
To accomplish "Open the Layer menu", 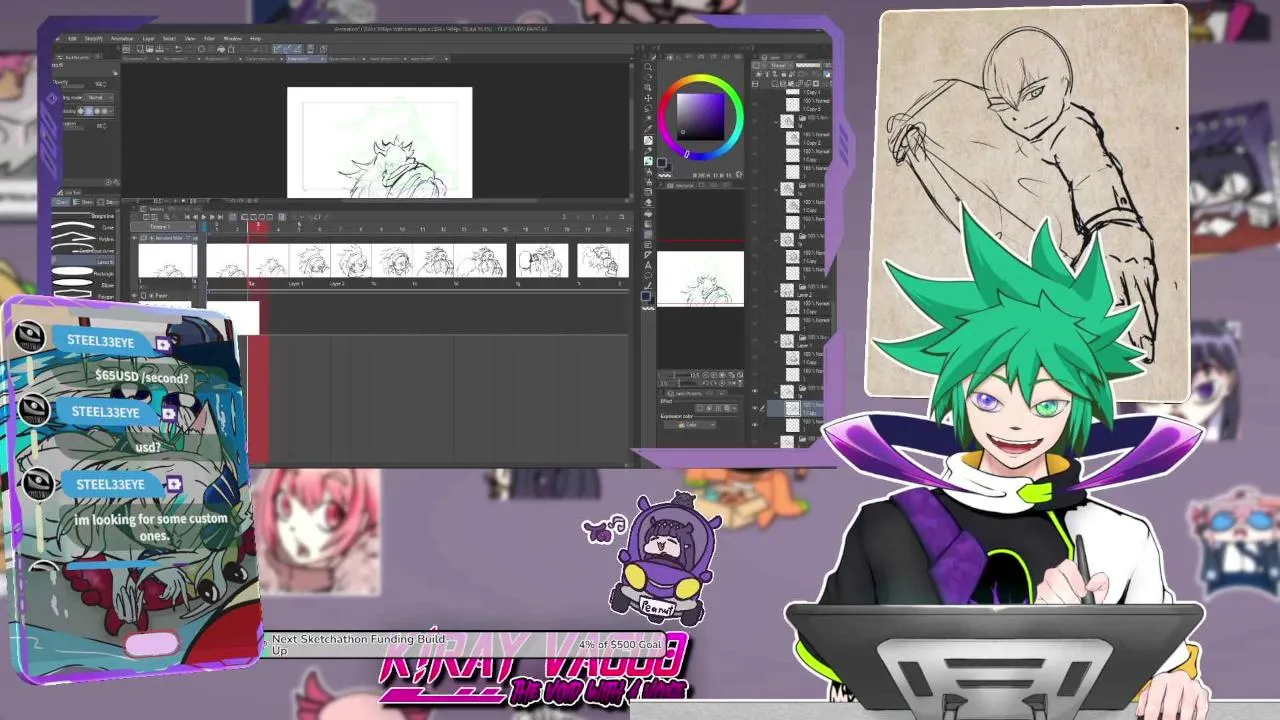I will (148, 39).
